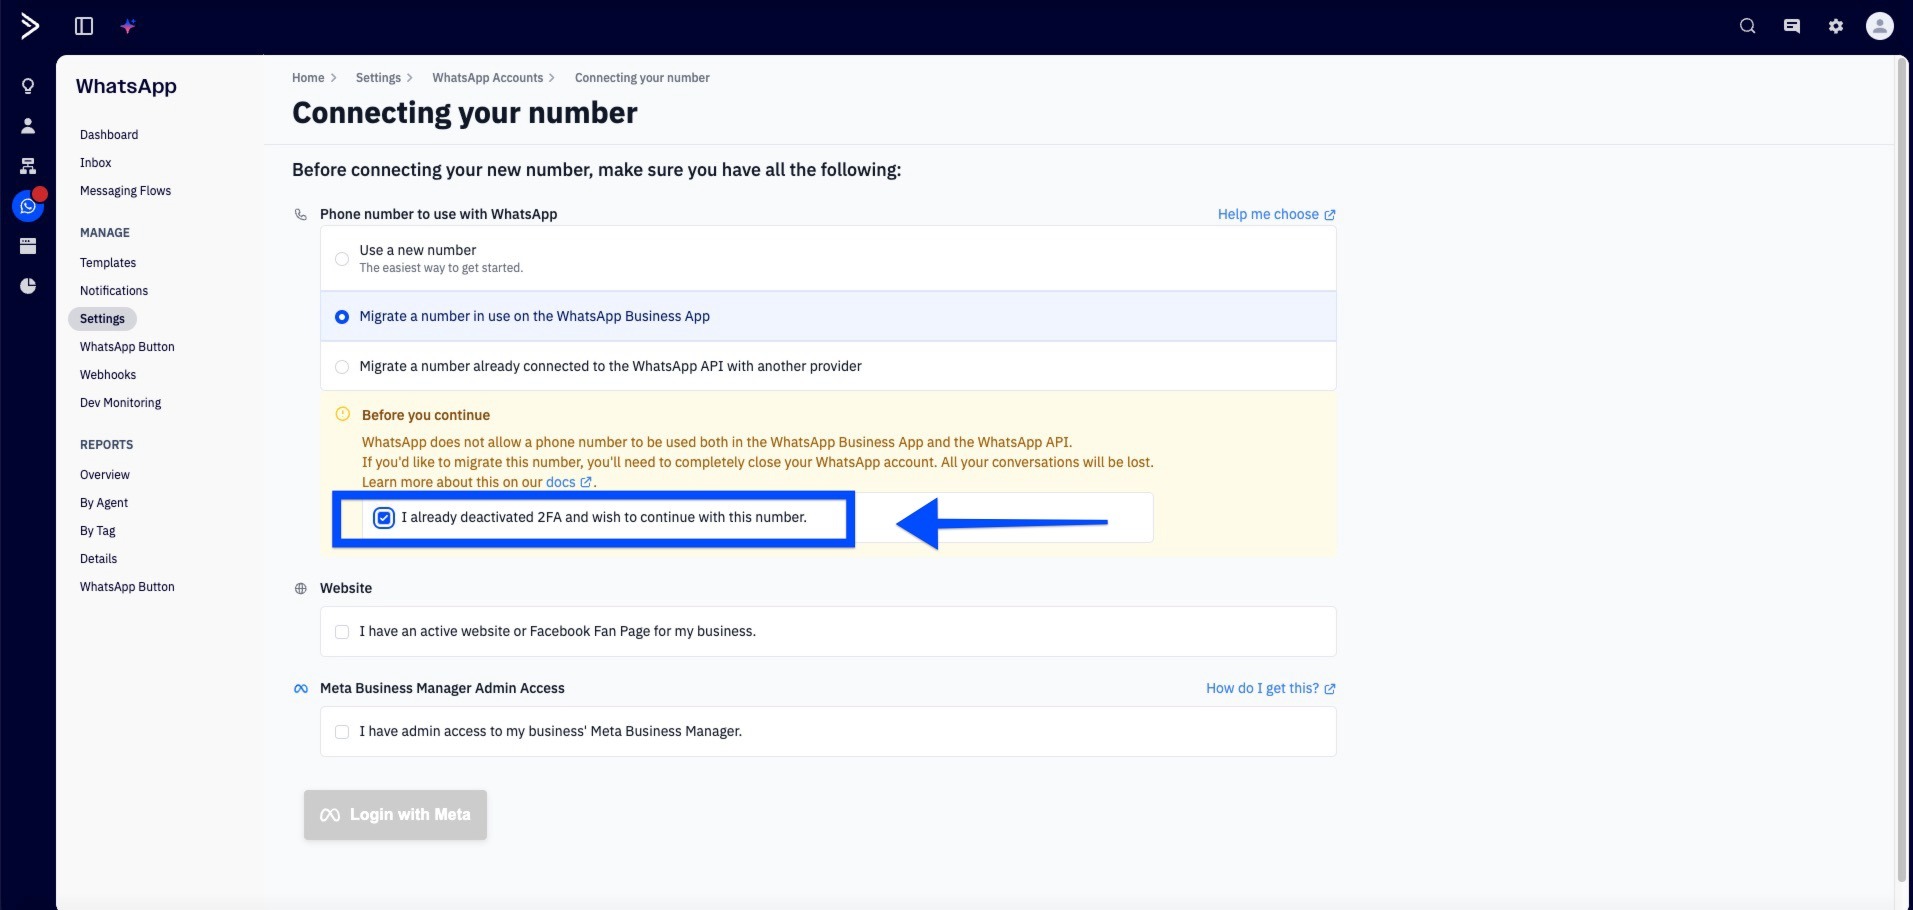The height and width of the screenshot is (910, 1913).
Task: Click the Connecting your number breadcrumb text
Action: click(x=642, y=78)
